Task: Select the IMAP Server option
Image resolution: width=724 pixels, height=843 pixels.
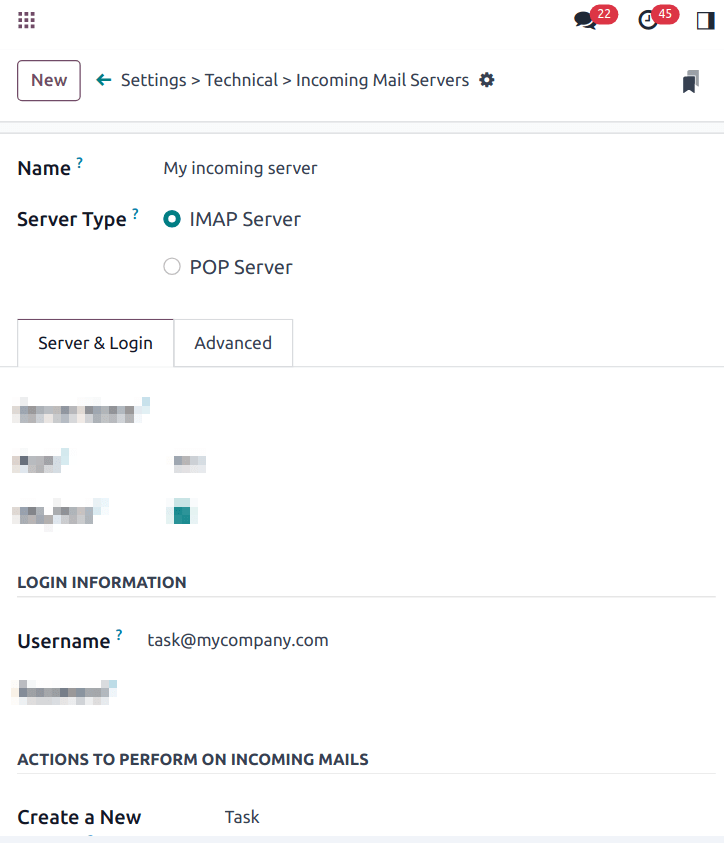Action: 171,218
